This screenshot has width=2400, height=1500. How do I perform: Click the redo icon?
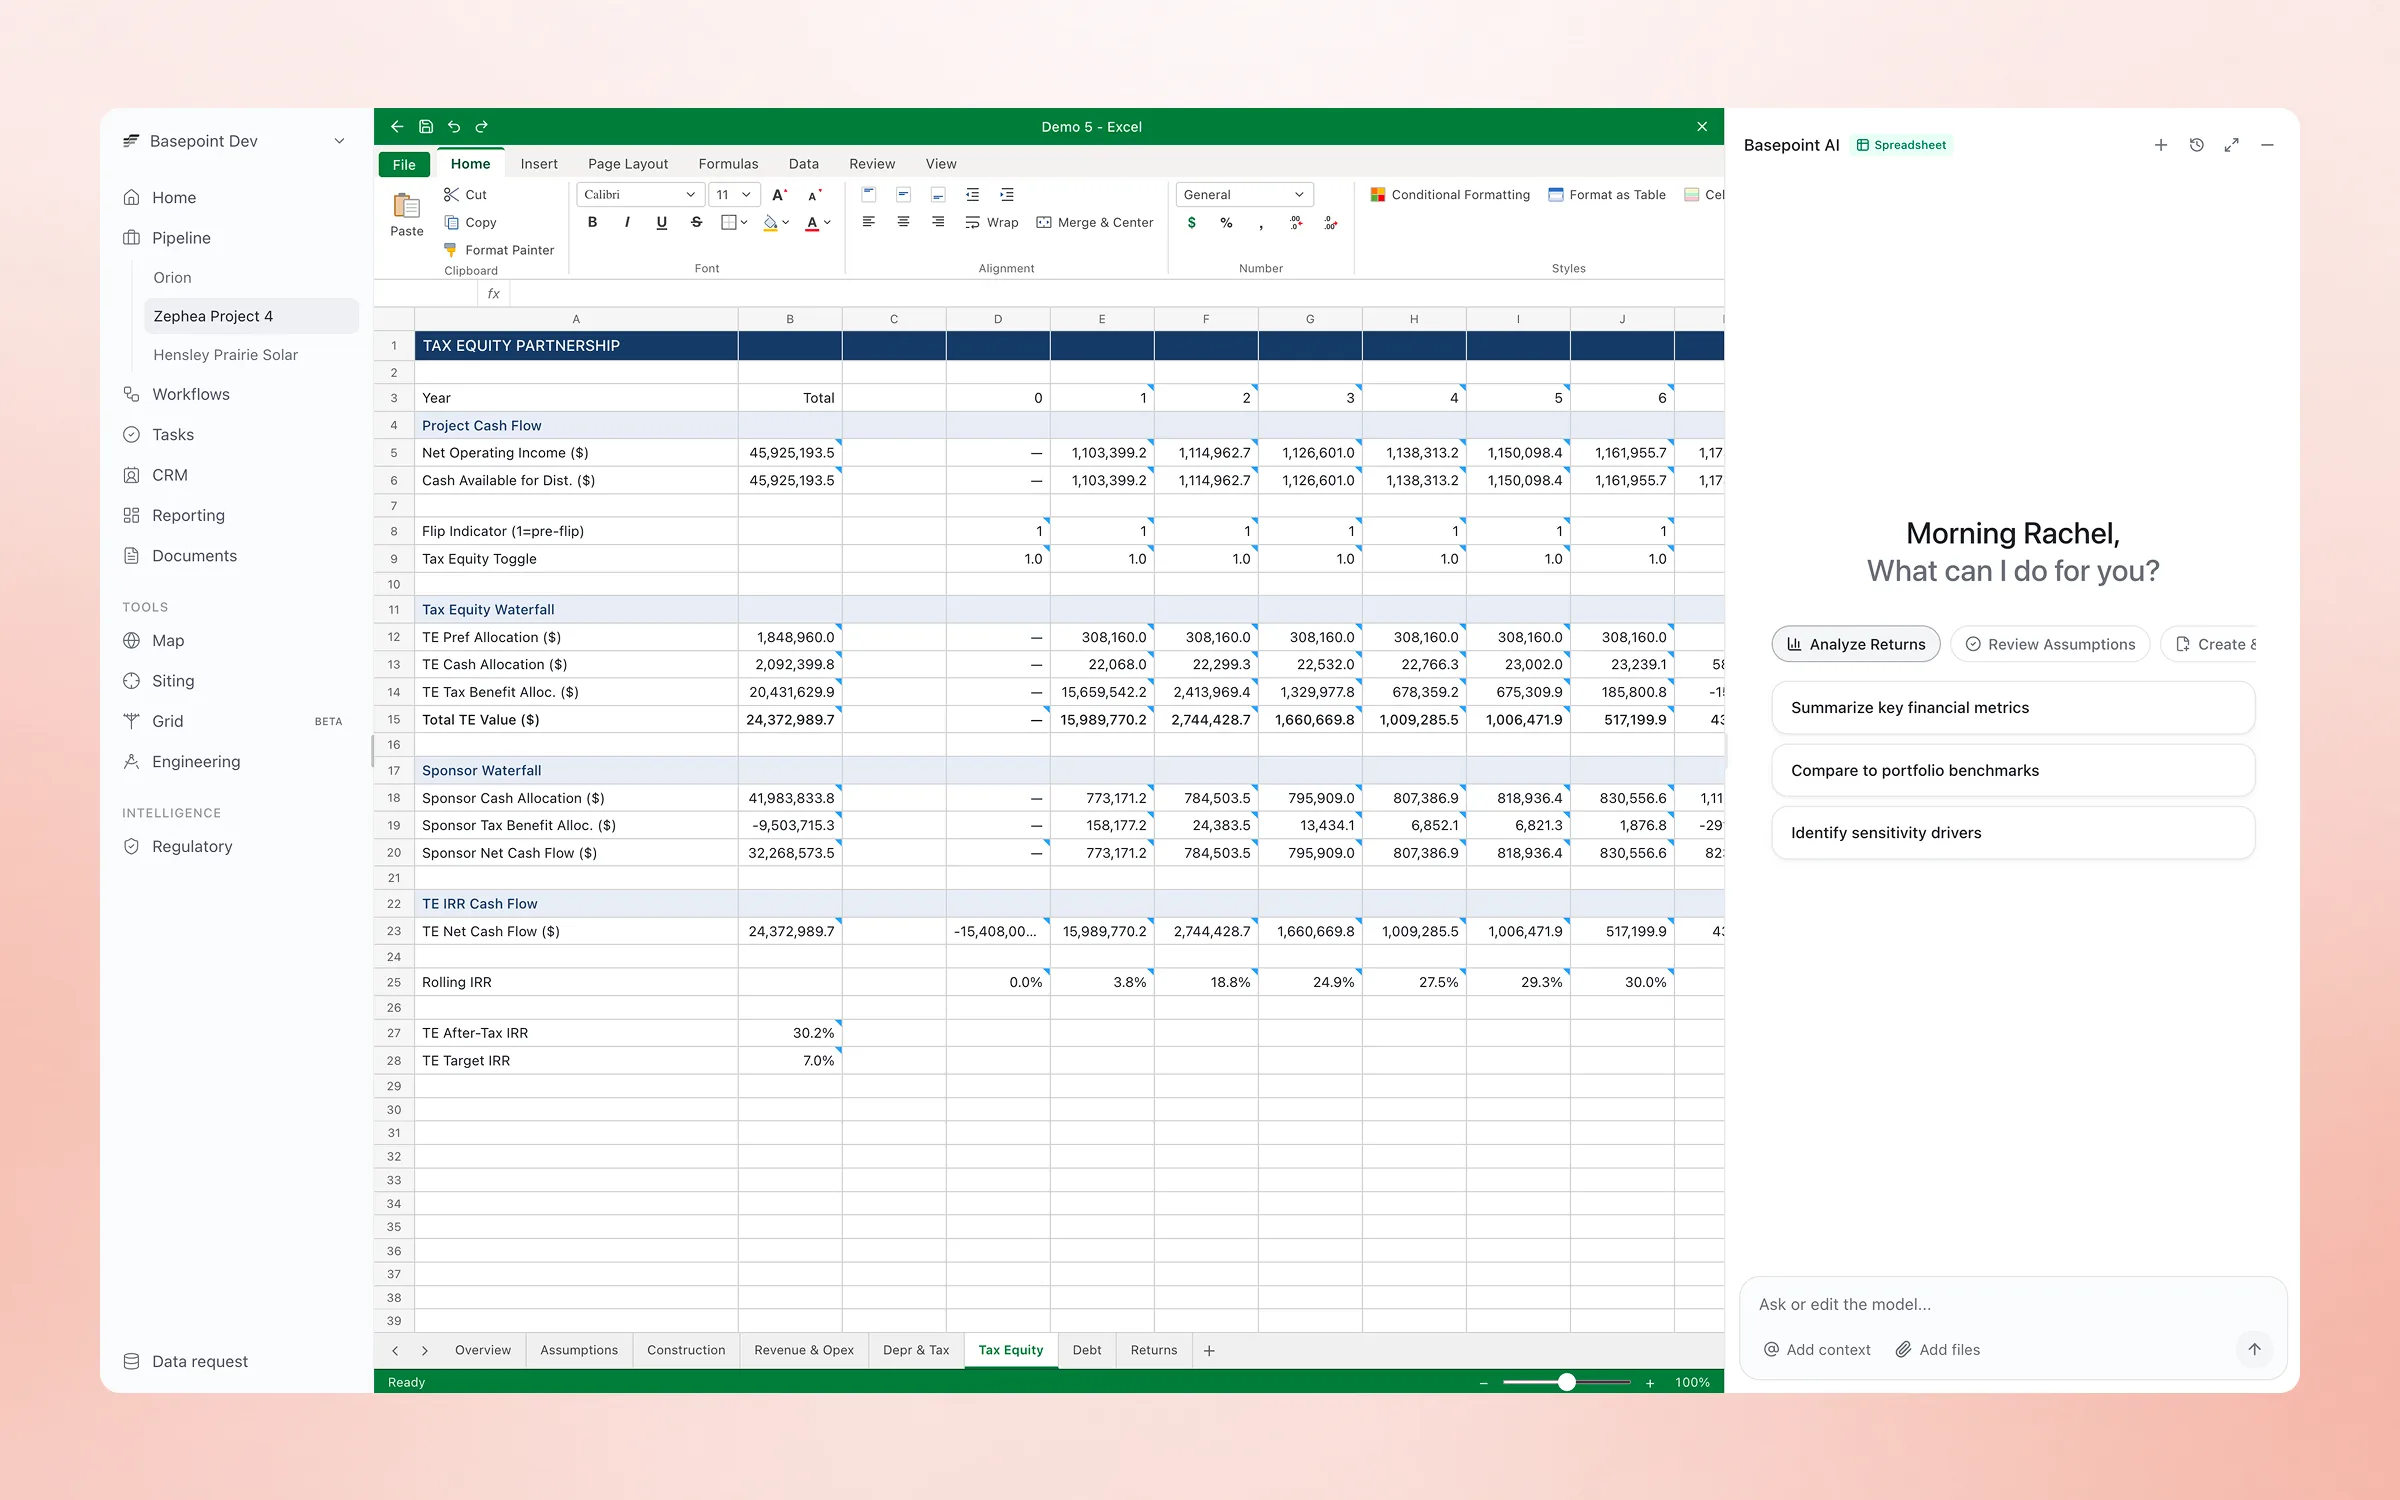click(482, 127)
